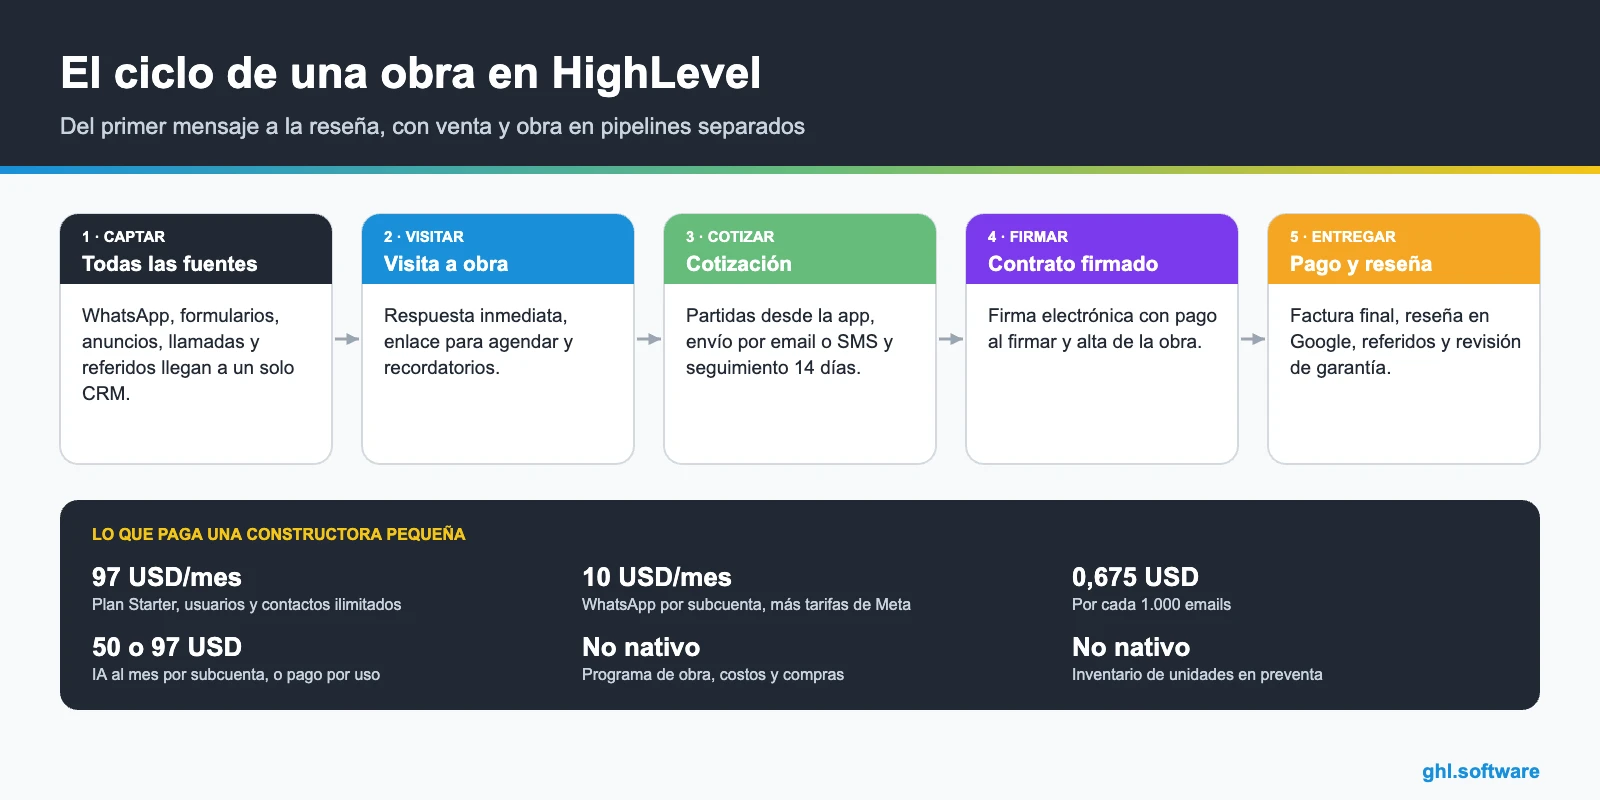
Task: Click the text 'Respuesta inmediata, enlace para agendar'
Action: (478, 341)
